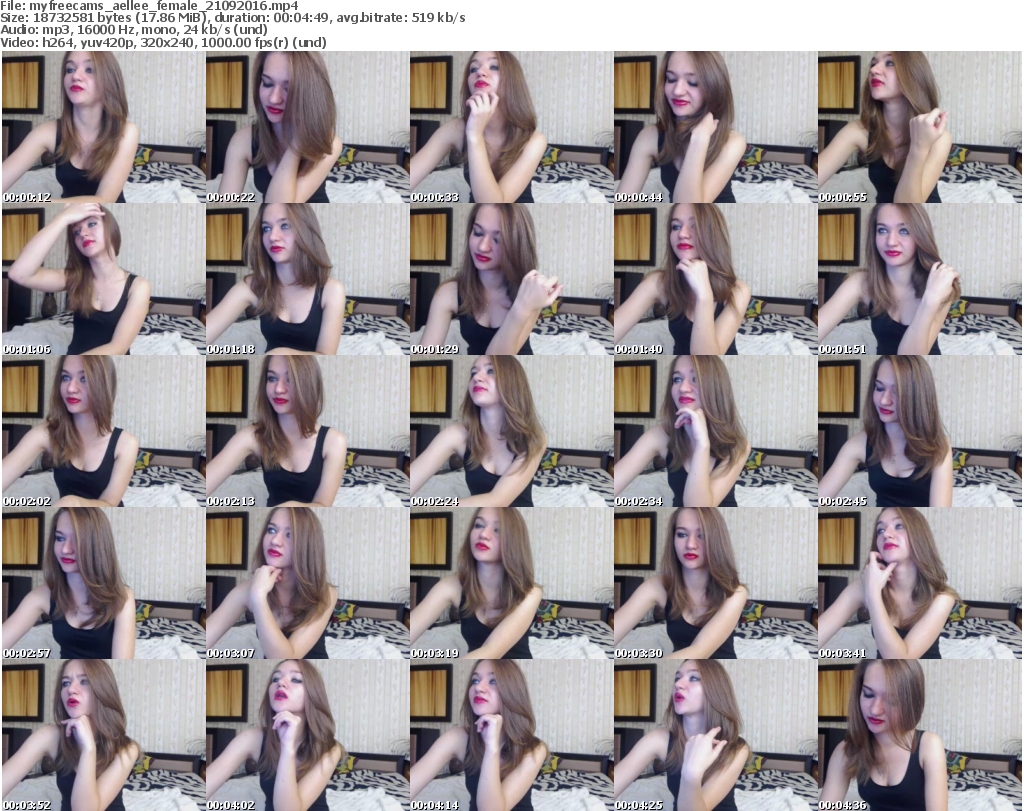Select the 00:03:19 frame
The width and height of the screenshot is (1024, 811).
pos(511,584)
